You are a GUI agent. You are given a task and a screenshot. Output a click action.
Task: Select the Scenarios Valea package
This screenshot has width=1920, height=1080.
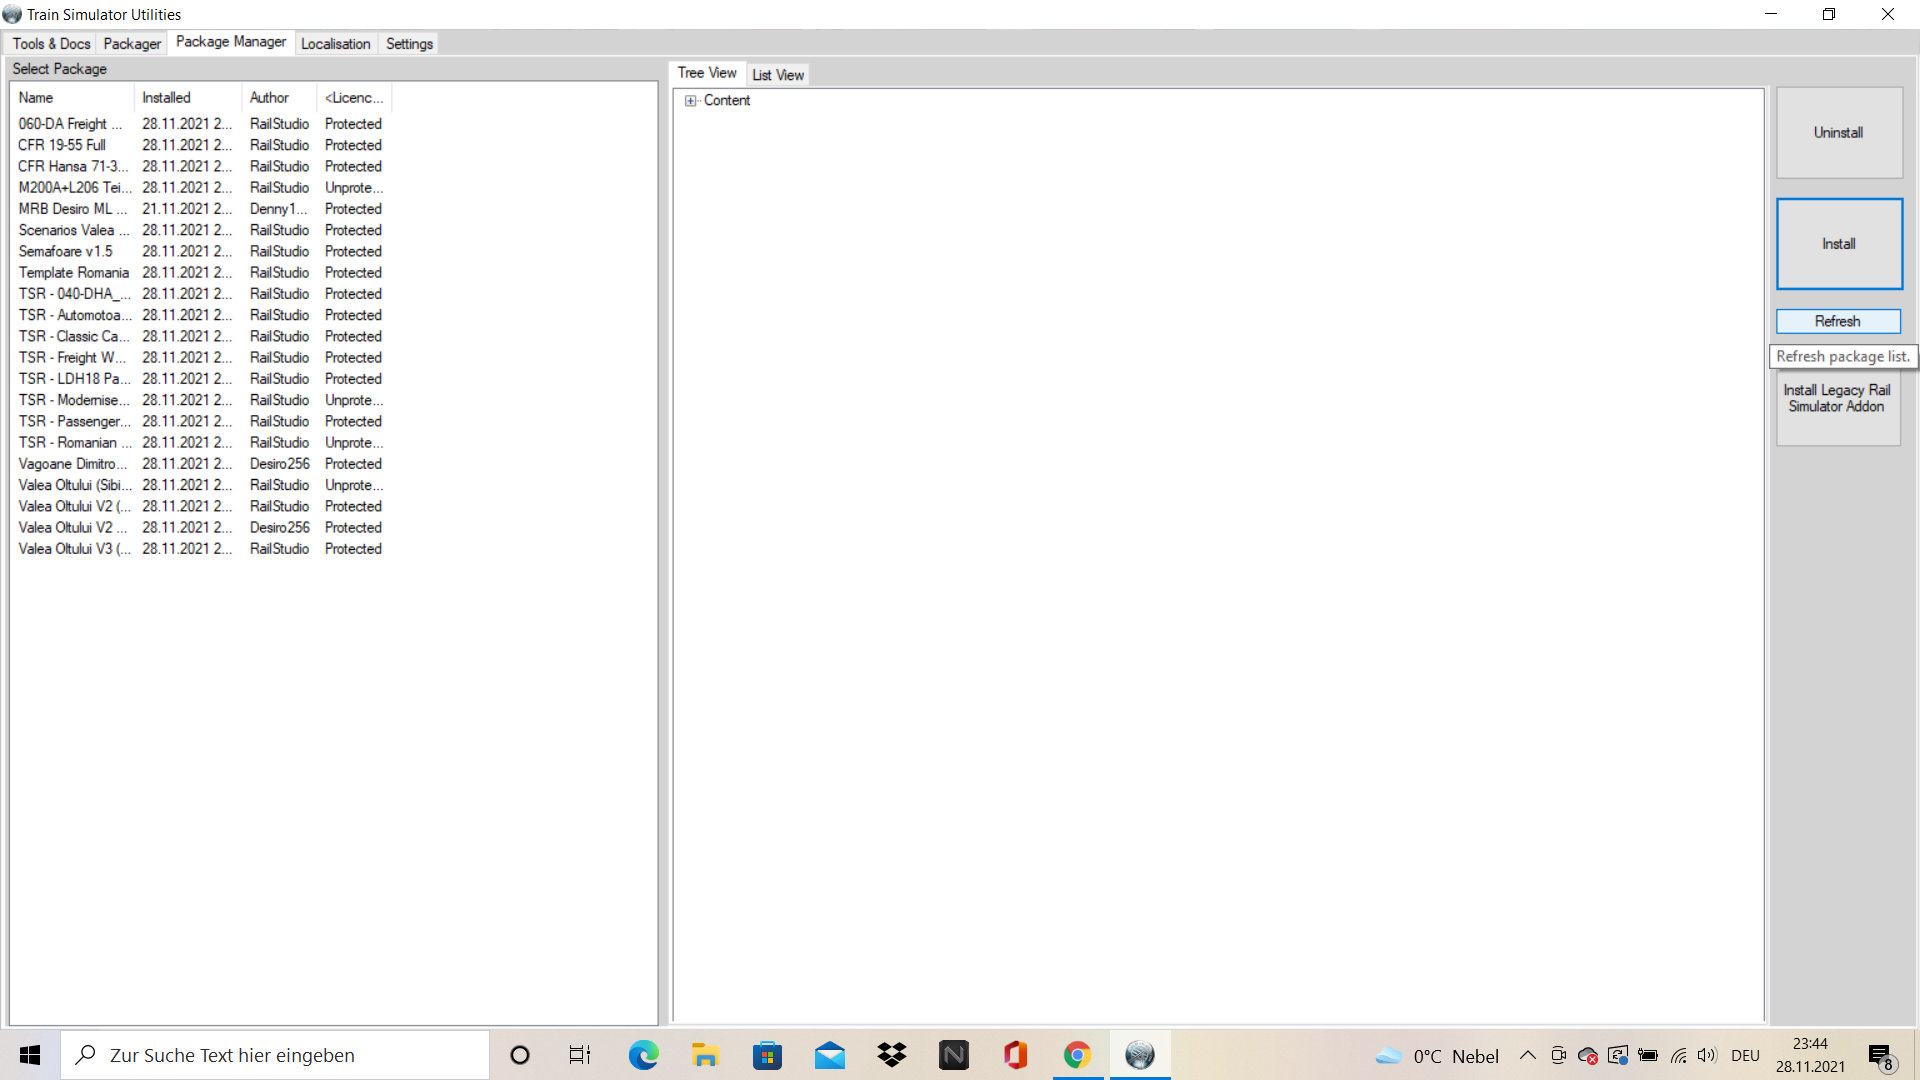coord(200,230)
